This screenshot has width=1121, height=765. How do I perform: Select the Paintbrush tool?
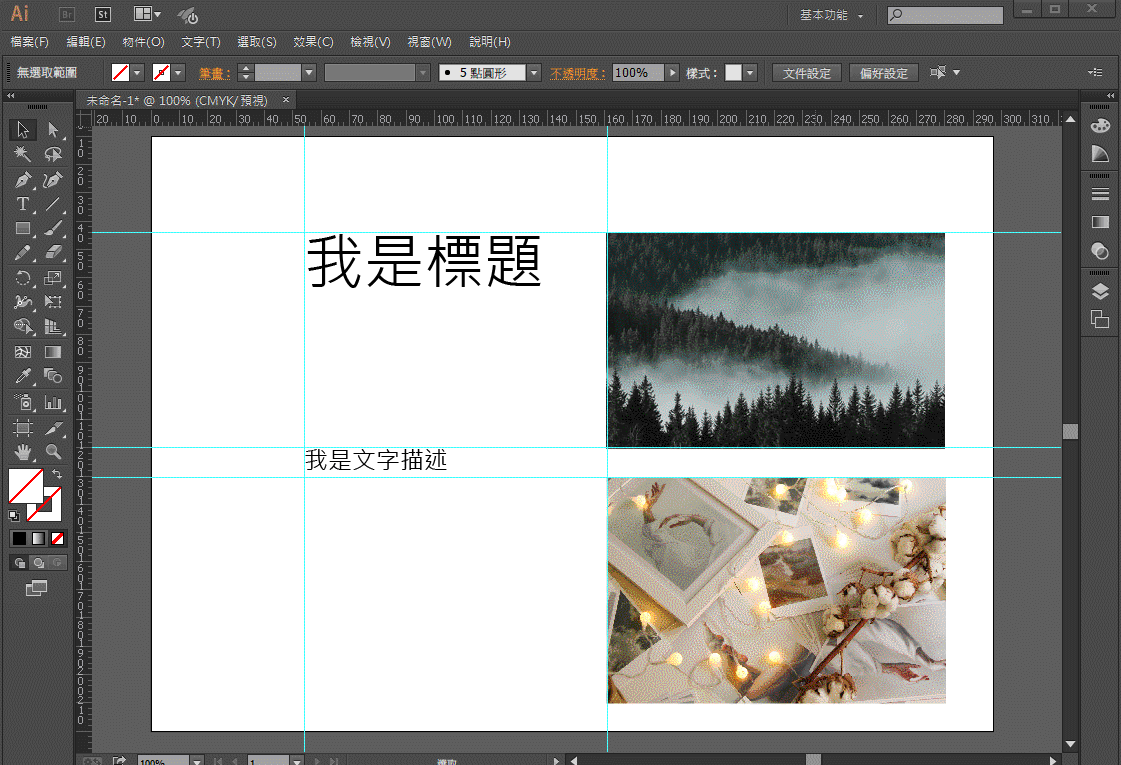(53, 228)
